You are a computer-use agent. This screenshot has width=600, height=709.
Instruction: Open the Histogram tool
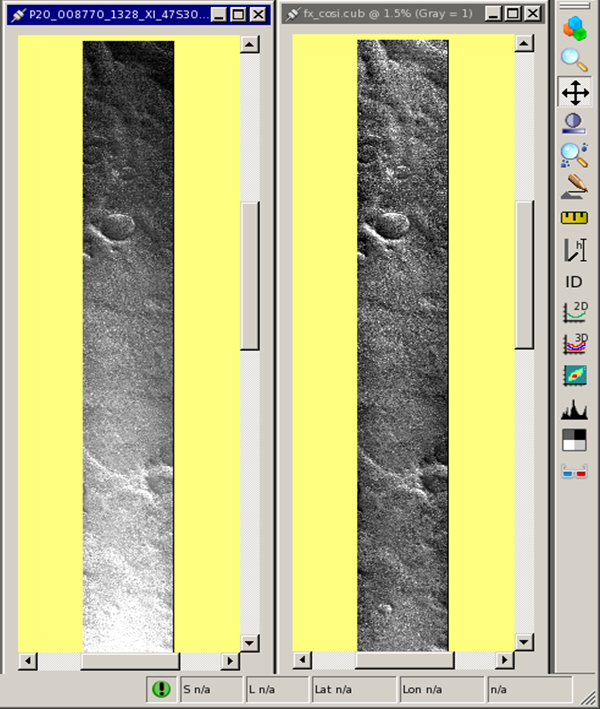574,408
